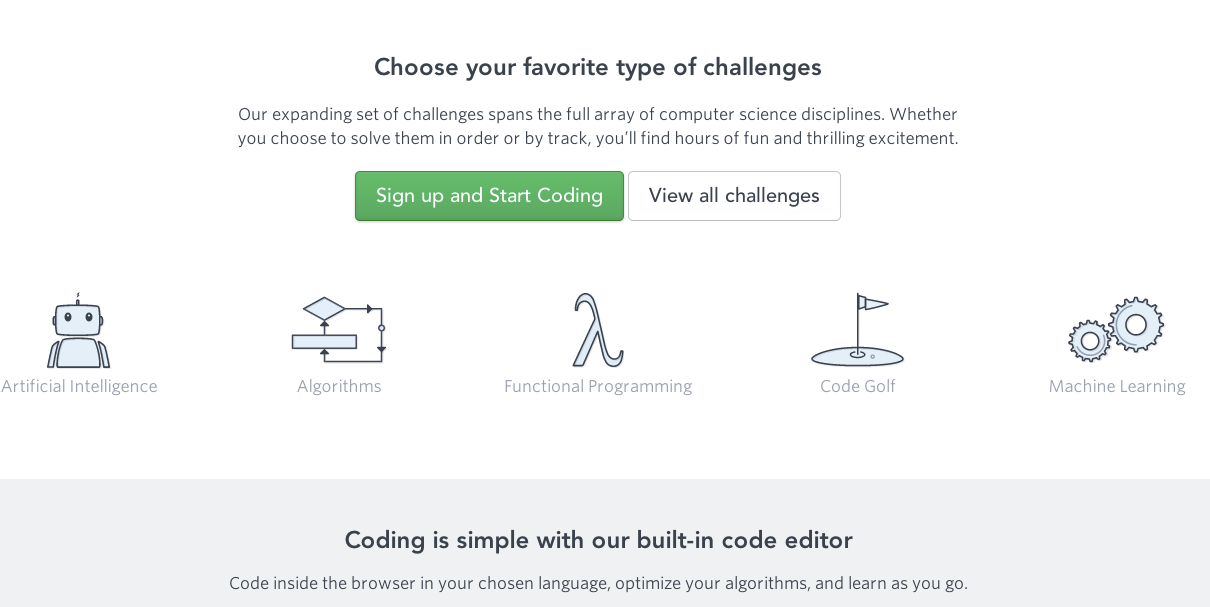
Task: Click the Code inside the browser description text
Action: pos(598,583)
